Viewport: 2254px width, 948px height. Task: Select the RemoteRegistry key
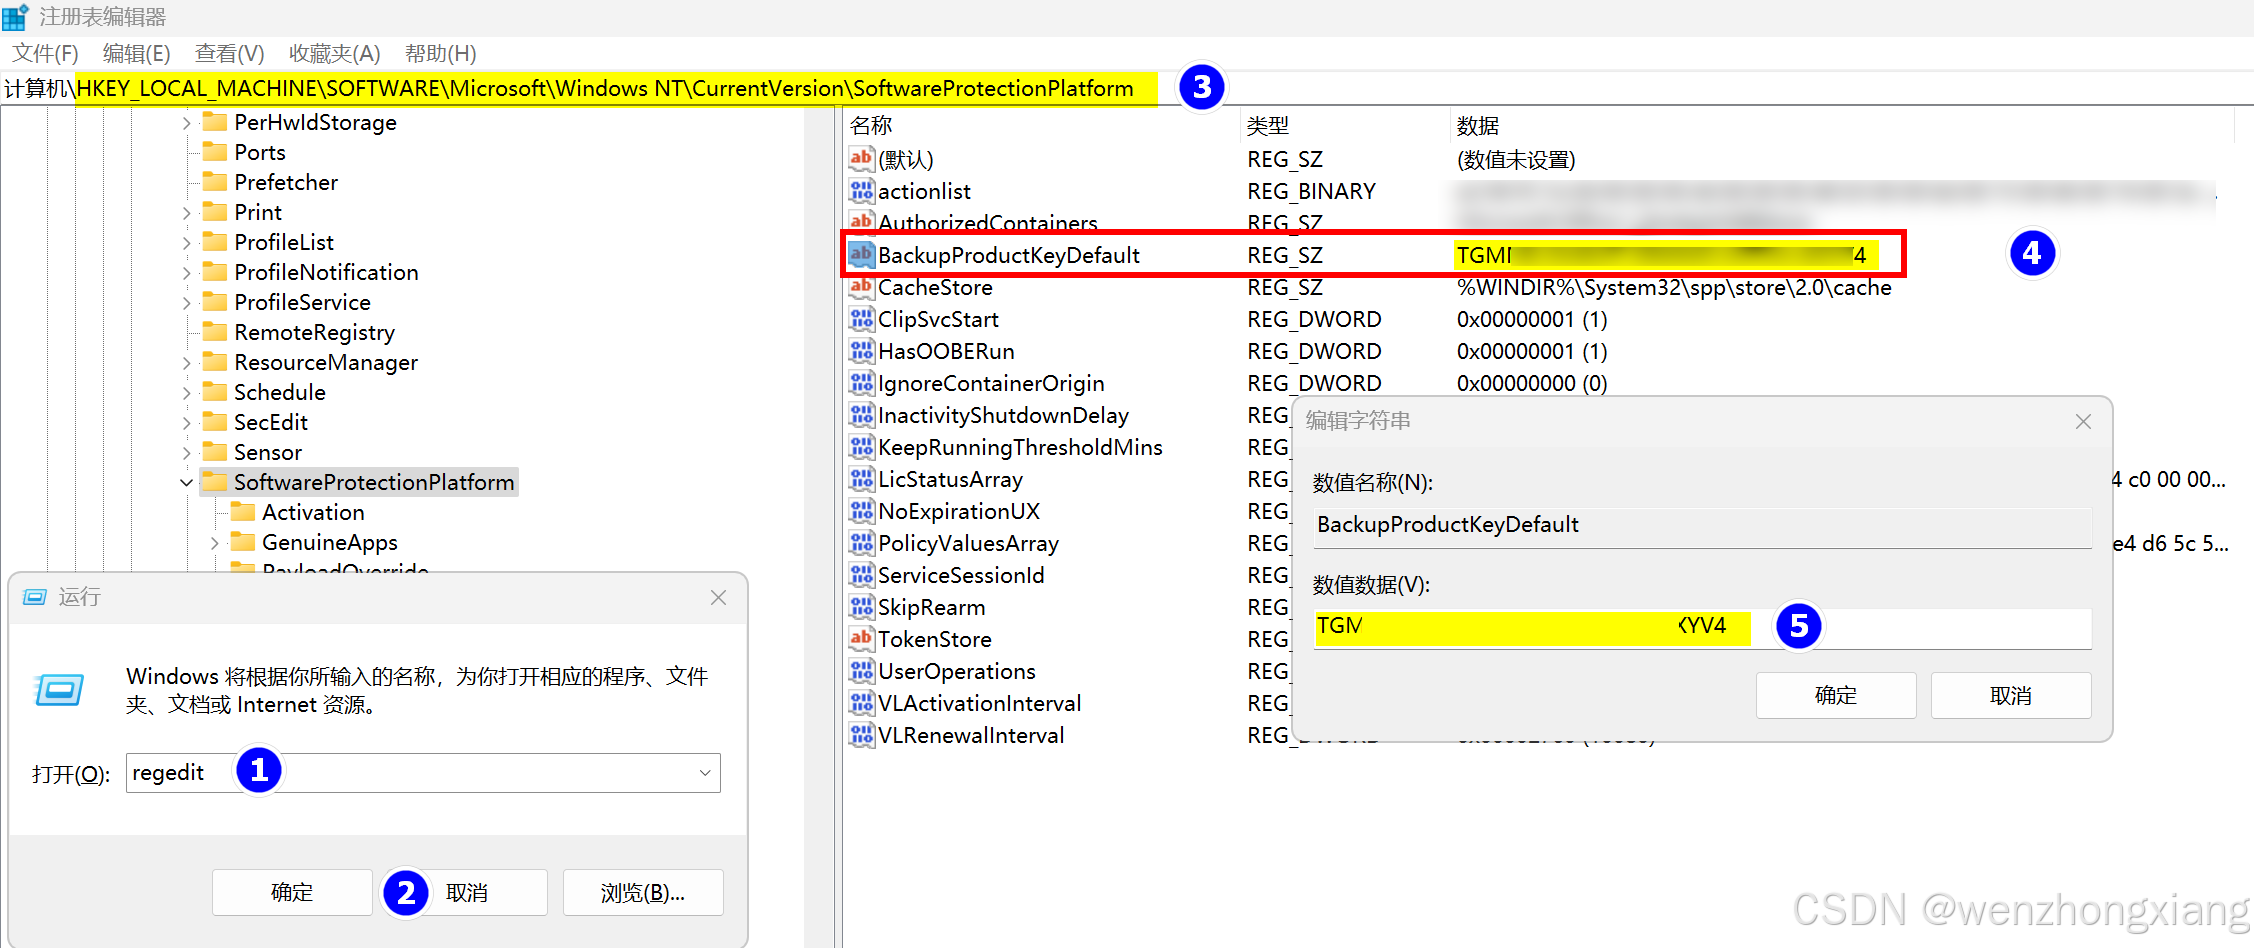click(x=314, y=332)
